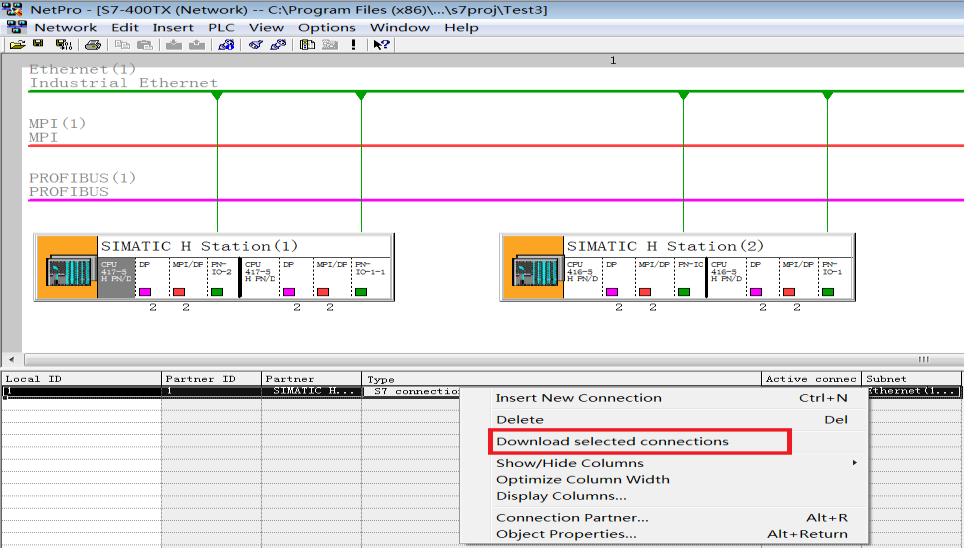The image size is (964, 548).
Task: Click the Paste toolbar icon
Action: coord(144,44)
